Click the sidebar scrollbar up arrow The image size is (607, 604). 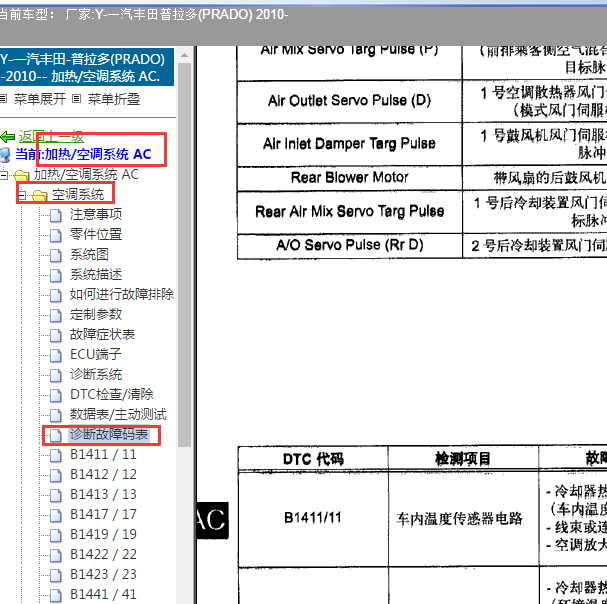click(184, 55)
